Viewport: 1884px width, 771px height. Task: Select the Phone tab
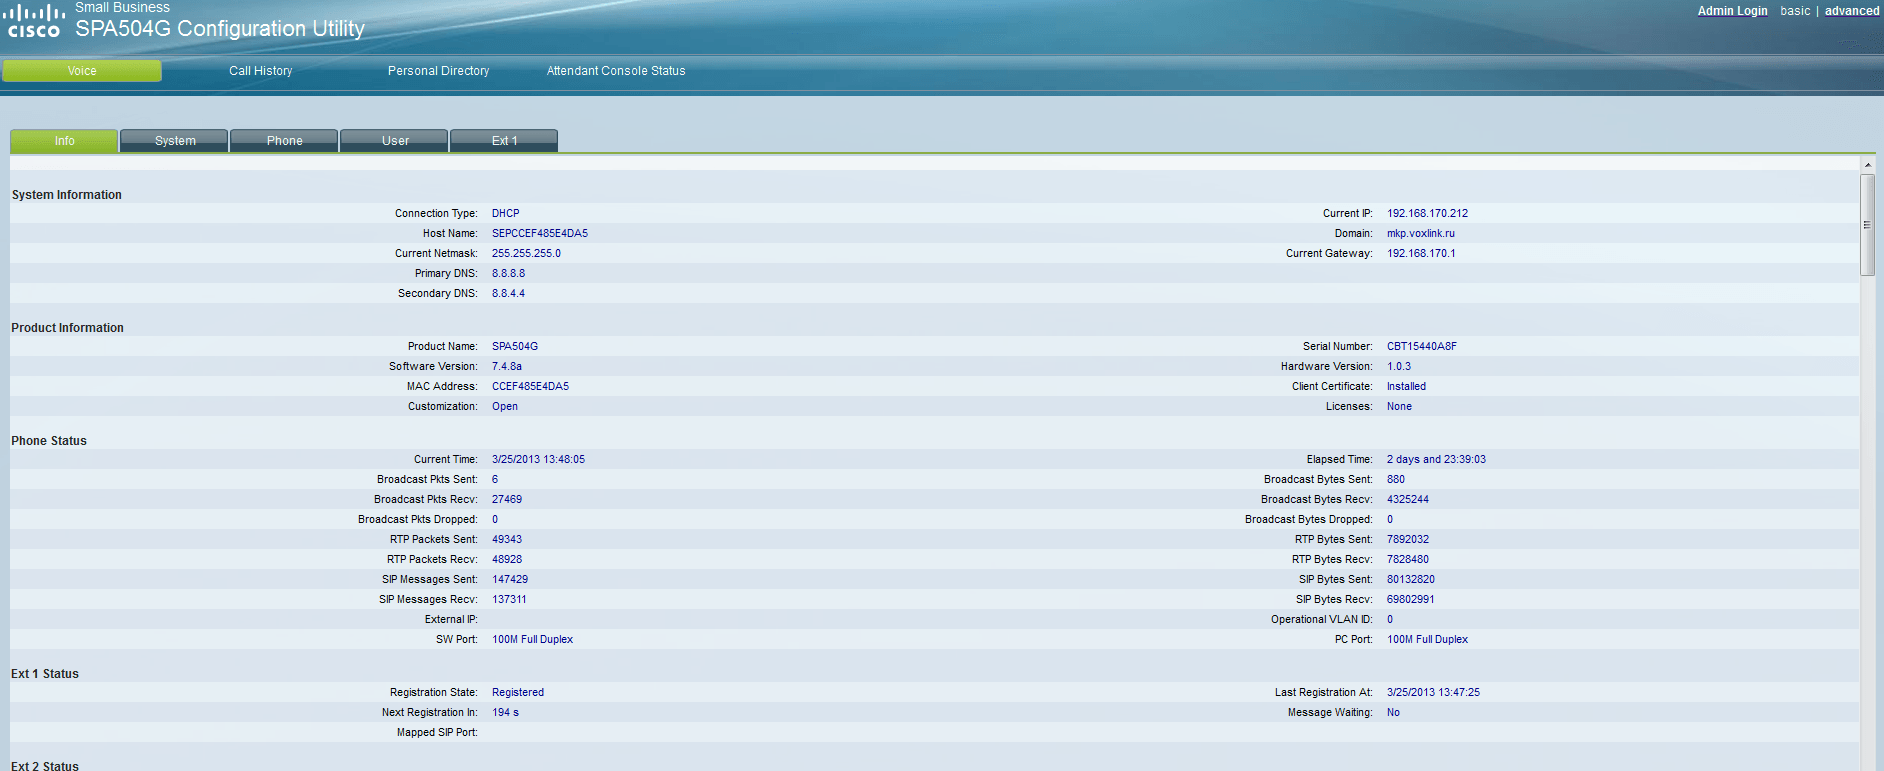tap(285, 141)
